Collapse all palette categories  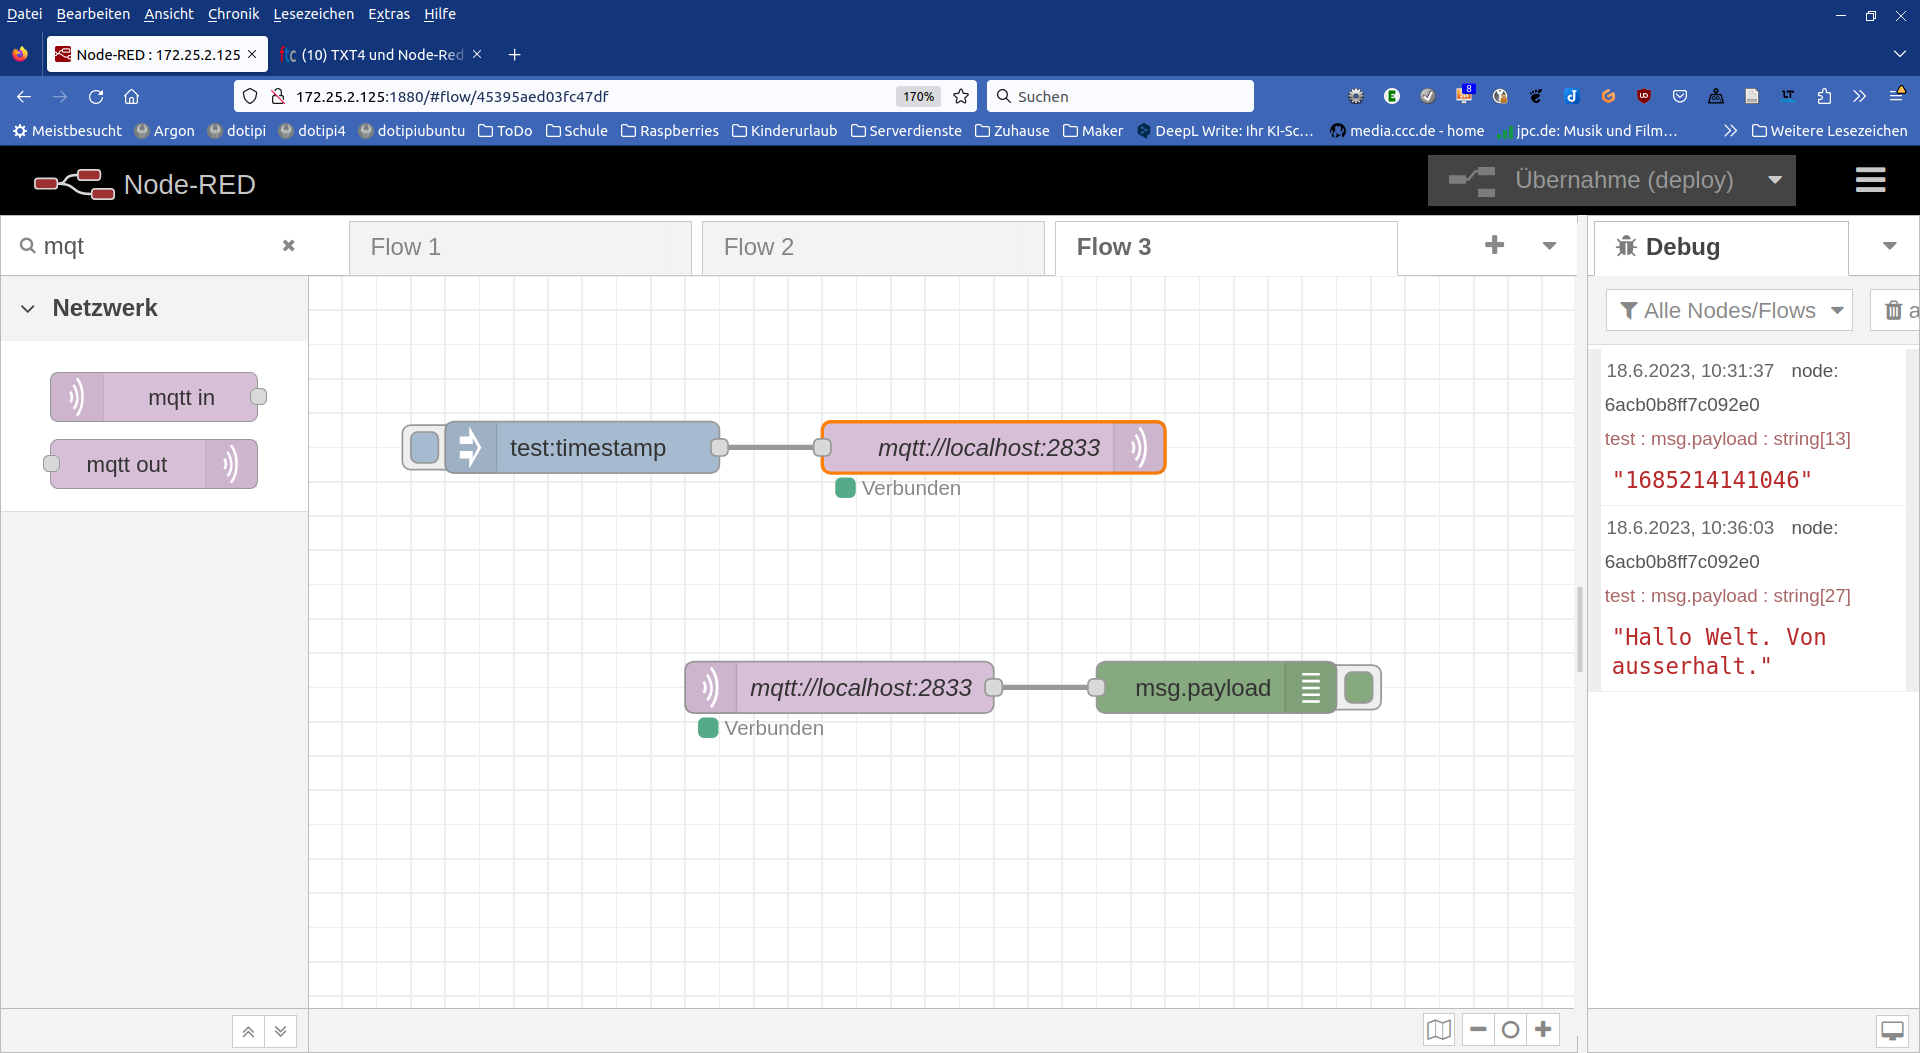coord(248,1031)
